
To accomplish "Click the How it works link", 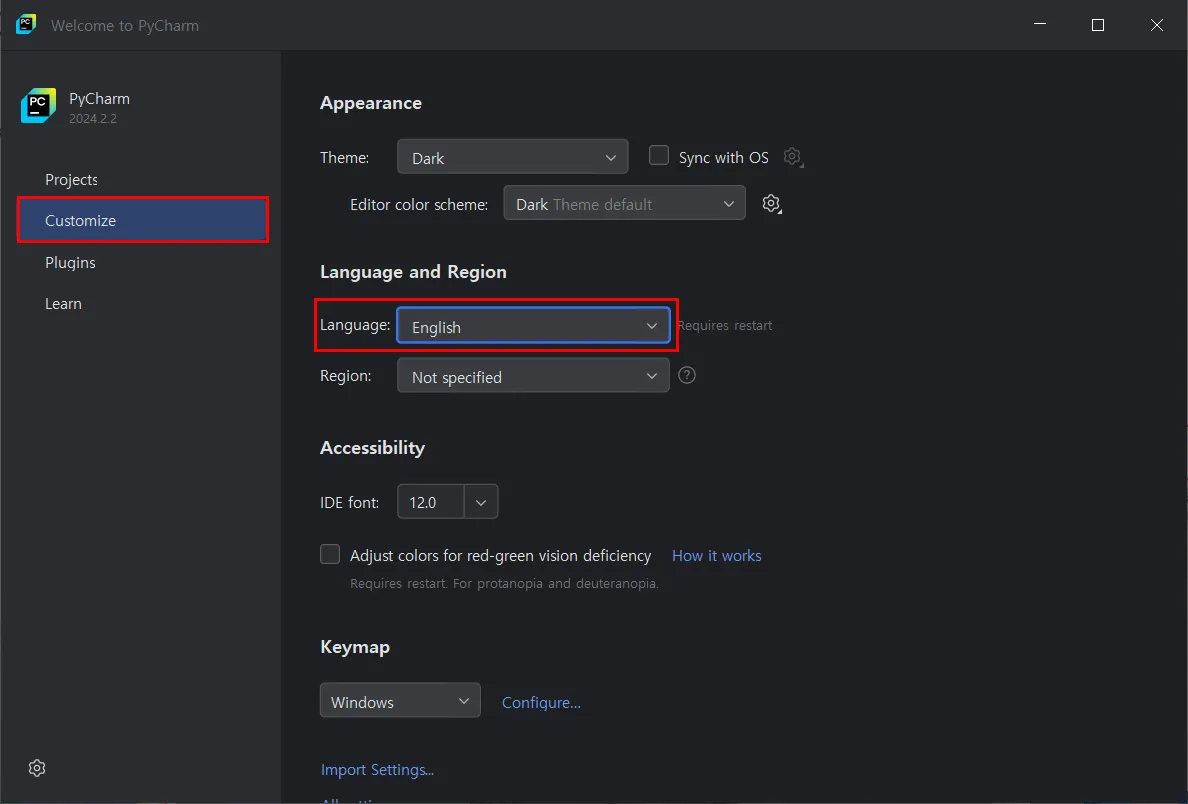I will [716, 555].
